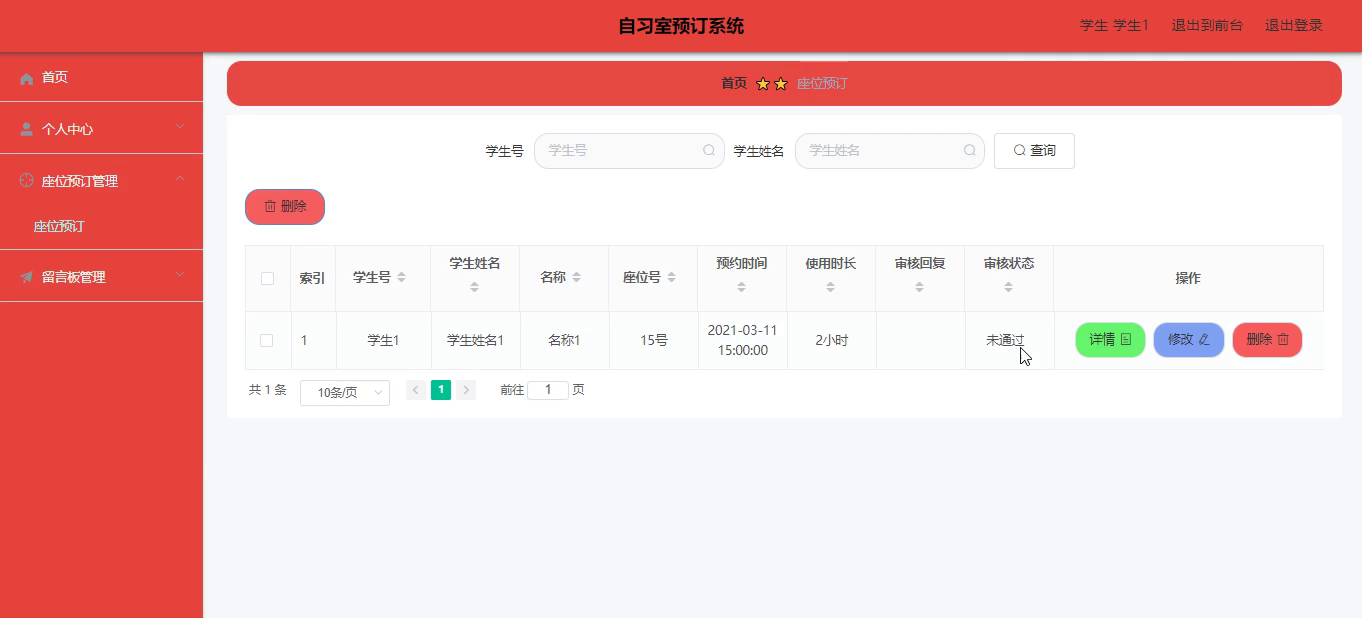Click the red 删除 button above table
Image resolution: width=1362 pixels, height=618 pixels.
pos(285,207)
